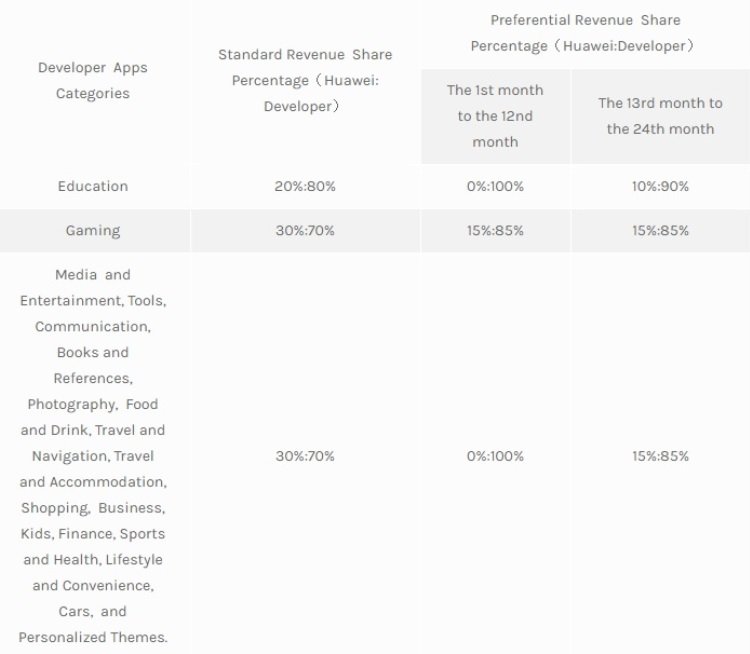This screenshot has width=750, height=654.
Task: Select the Media and Entertainment text
Action: [93, 288]
